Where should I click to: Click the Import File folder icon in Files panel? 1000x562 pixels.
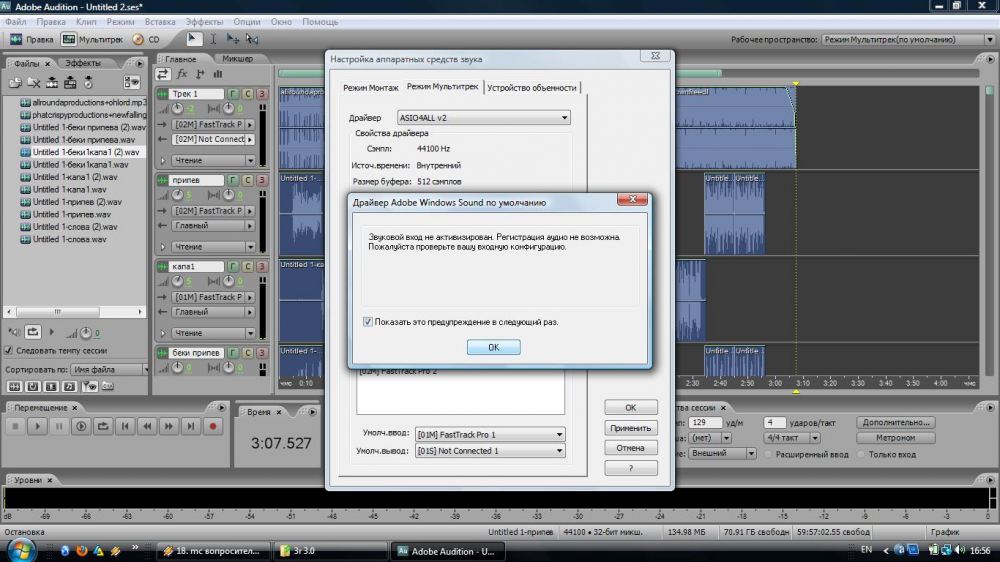[x=15, y=83]
